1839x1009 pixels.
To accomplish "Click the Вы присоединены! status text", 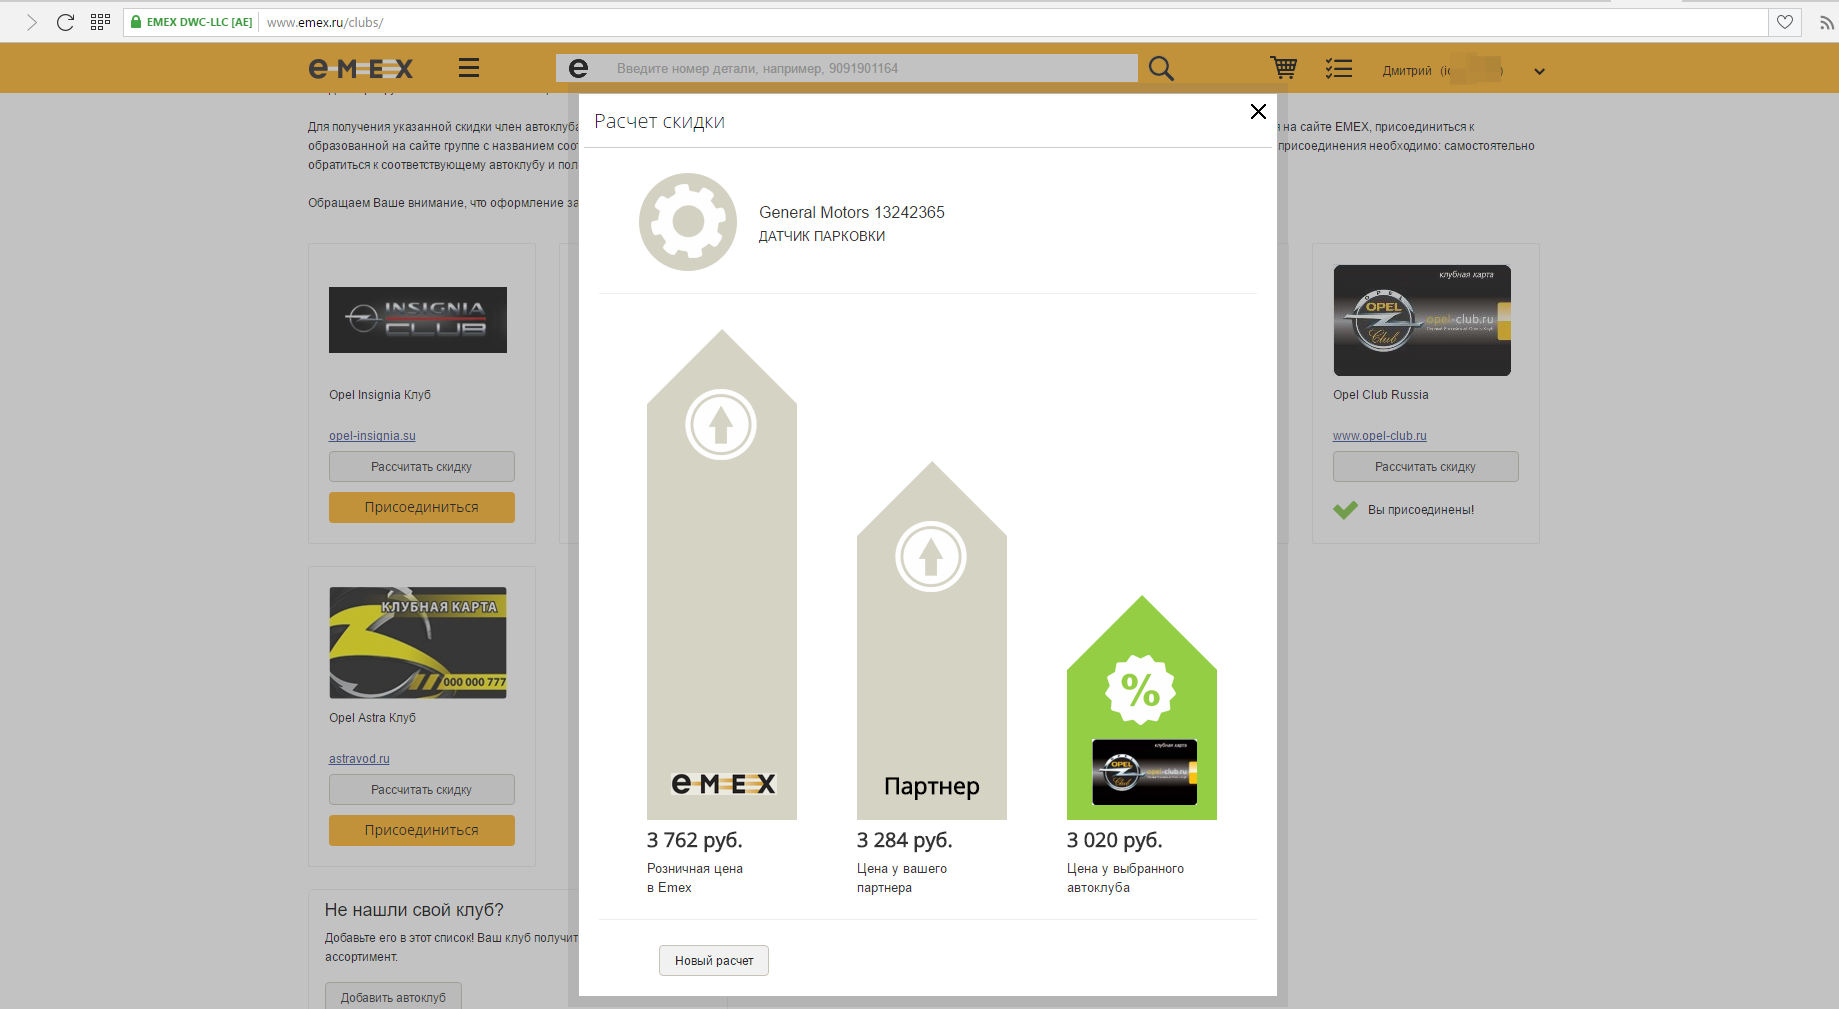I will pos(1421,510).
